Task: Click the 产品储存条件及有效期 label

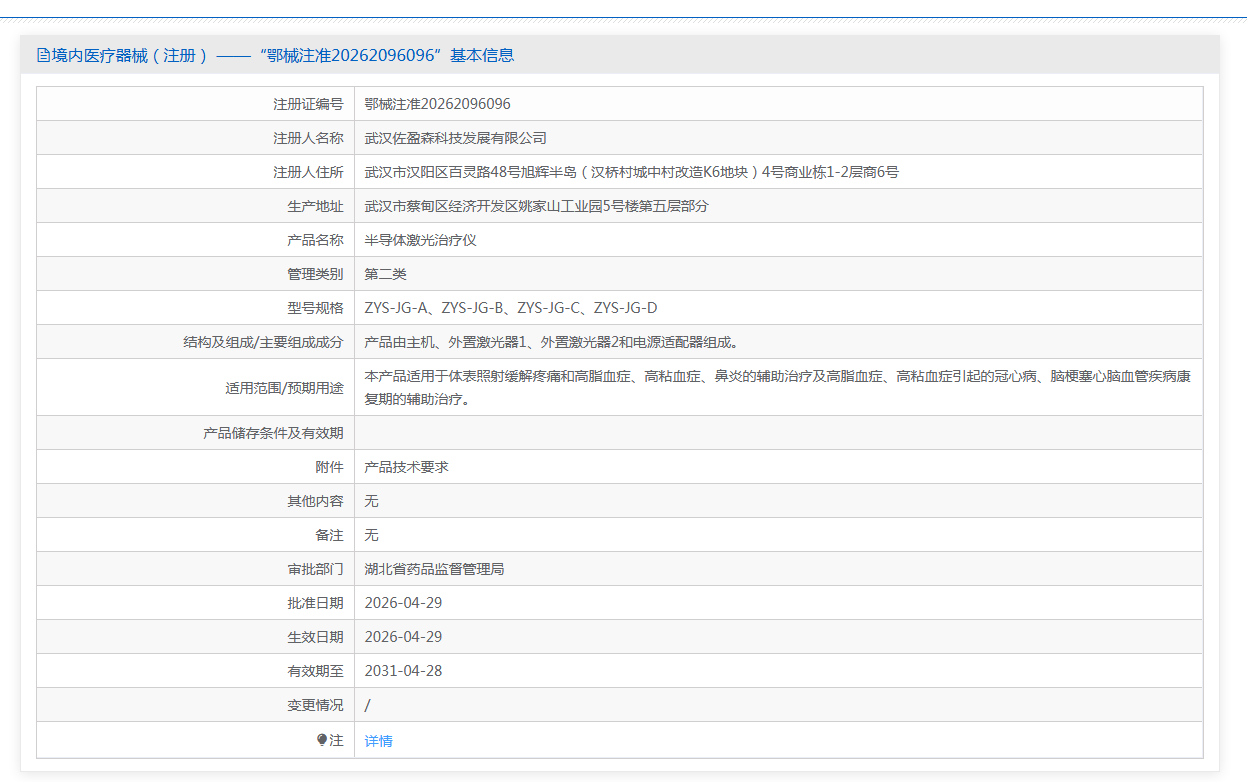Action: pos(273,433)
